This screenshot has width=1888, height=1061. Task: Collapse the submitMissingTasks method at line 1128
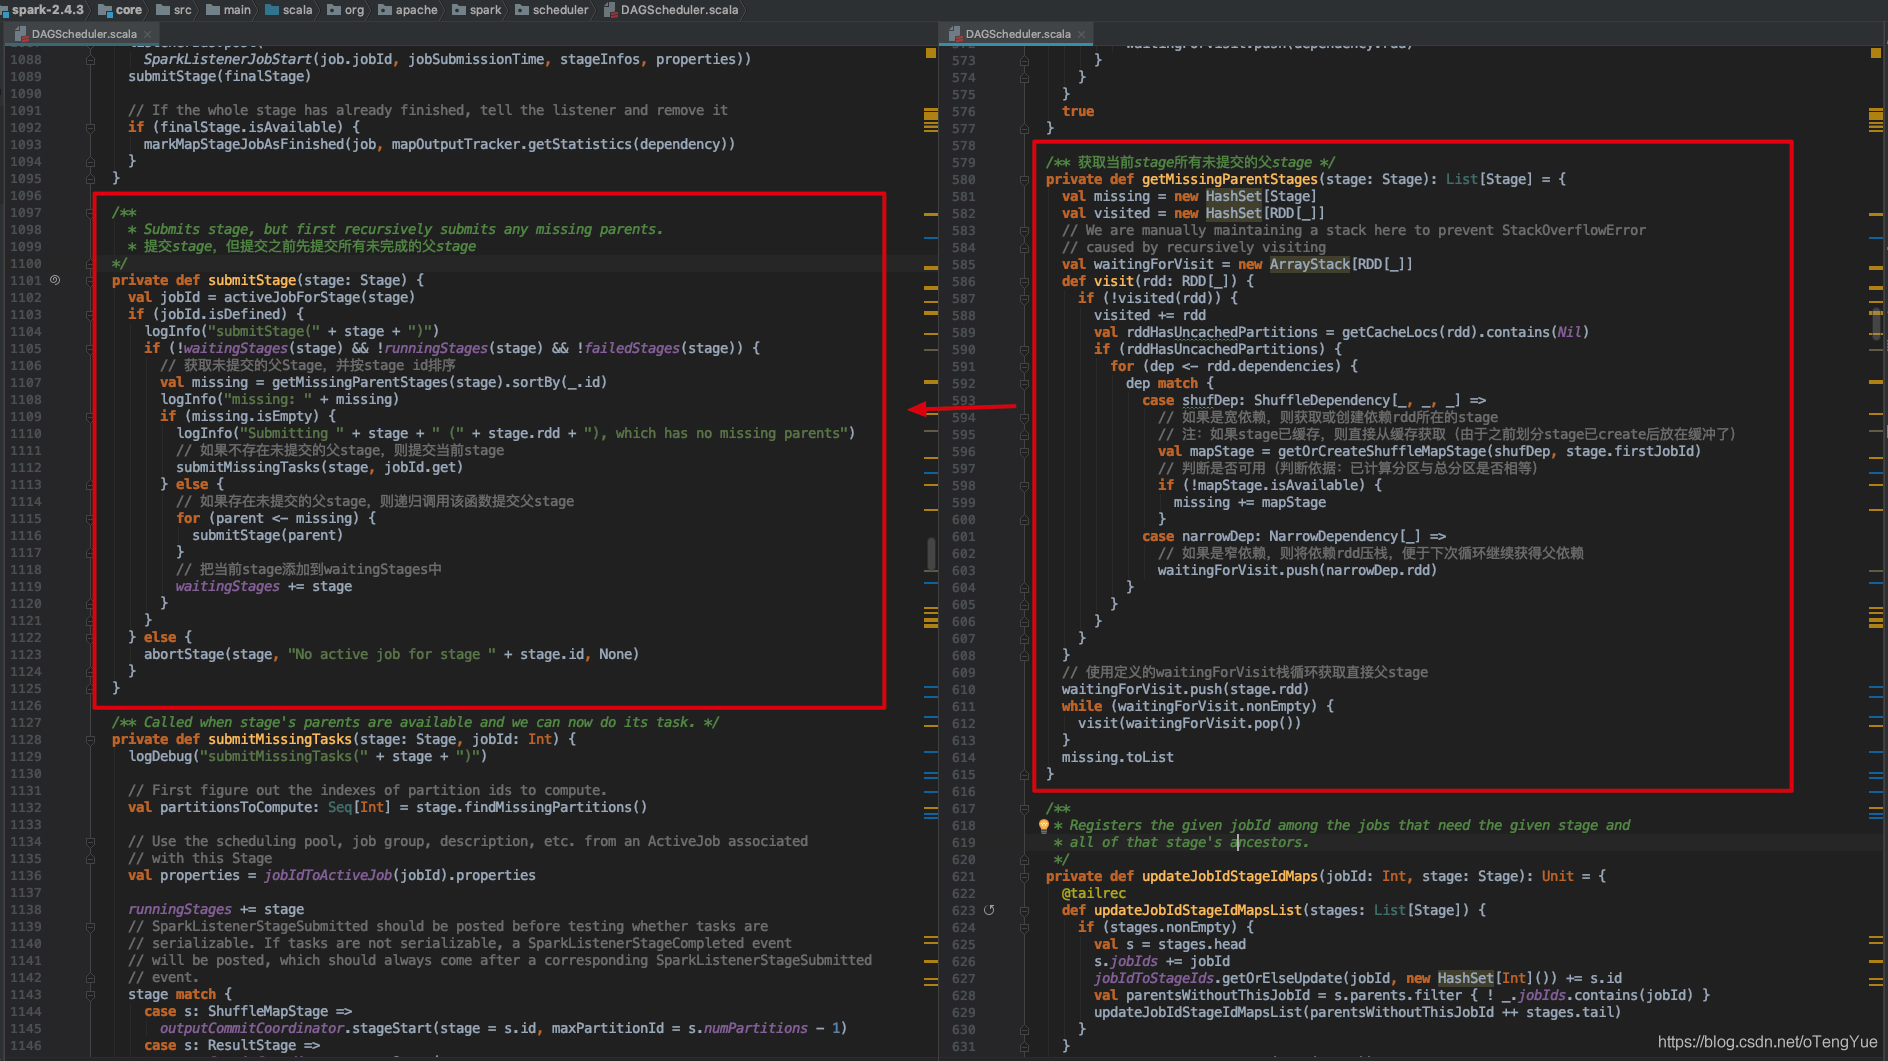(x=90, y=739)
